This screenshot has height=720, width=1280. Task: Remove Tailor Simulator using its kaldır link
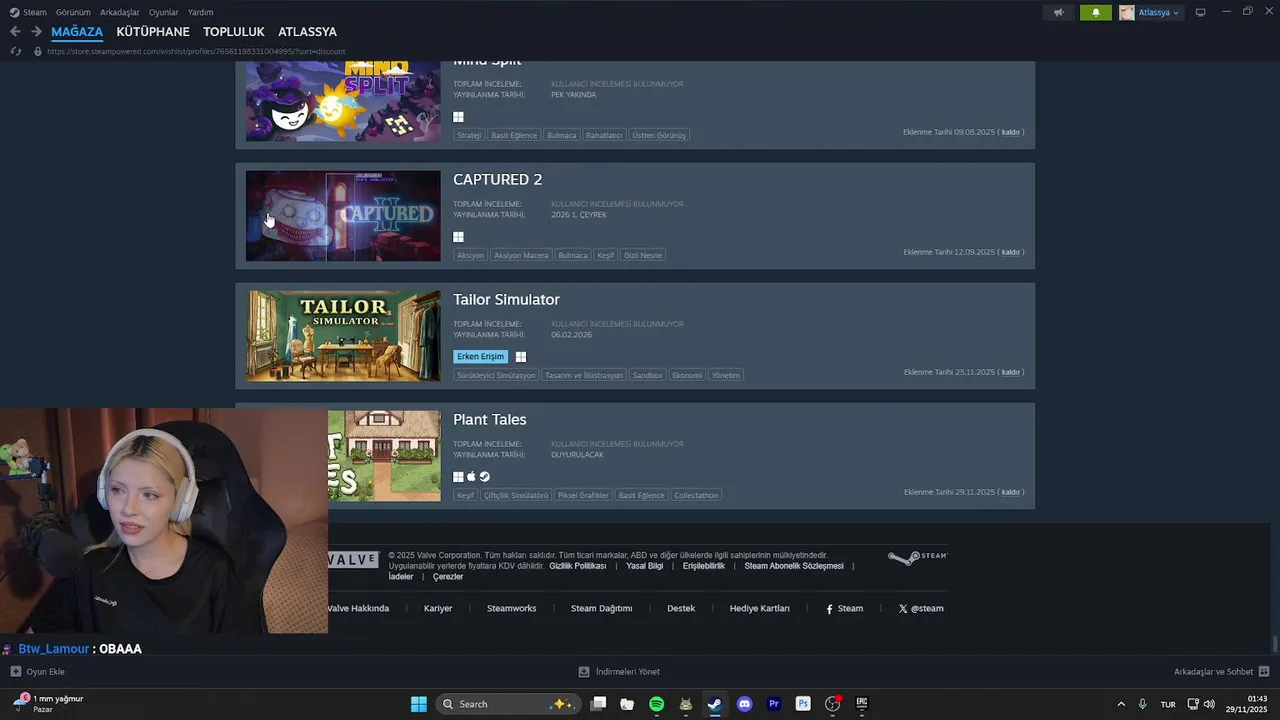(x=1011, y=372)
